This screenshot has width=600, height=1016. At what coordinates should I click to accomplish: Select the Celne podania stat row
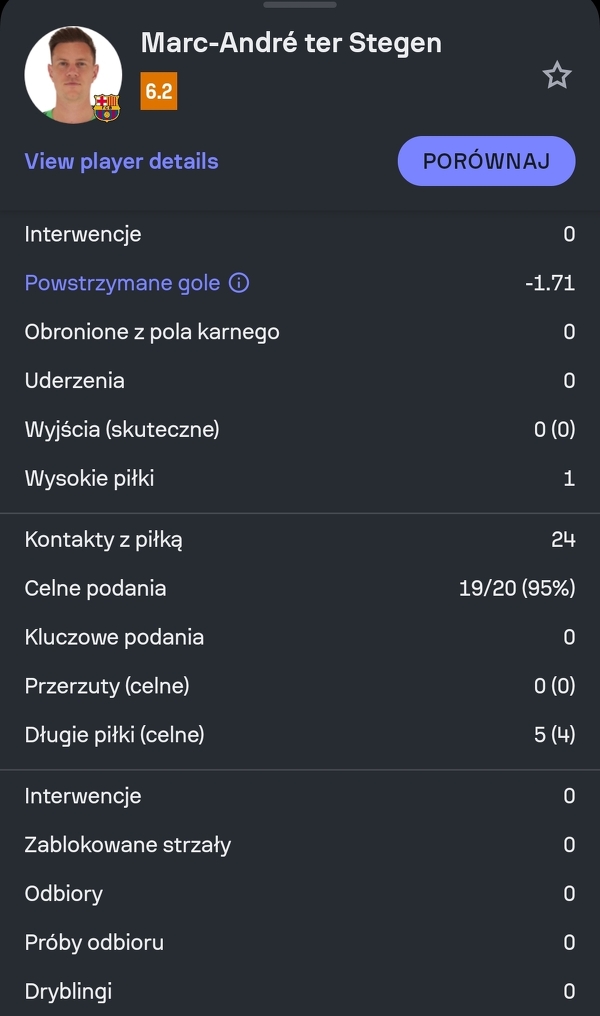[x=300, y=588]
